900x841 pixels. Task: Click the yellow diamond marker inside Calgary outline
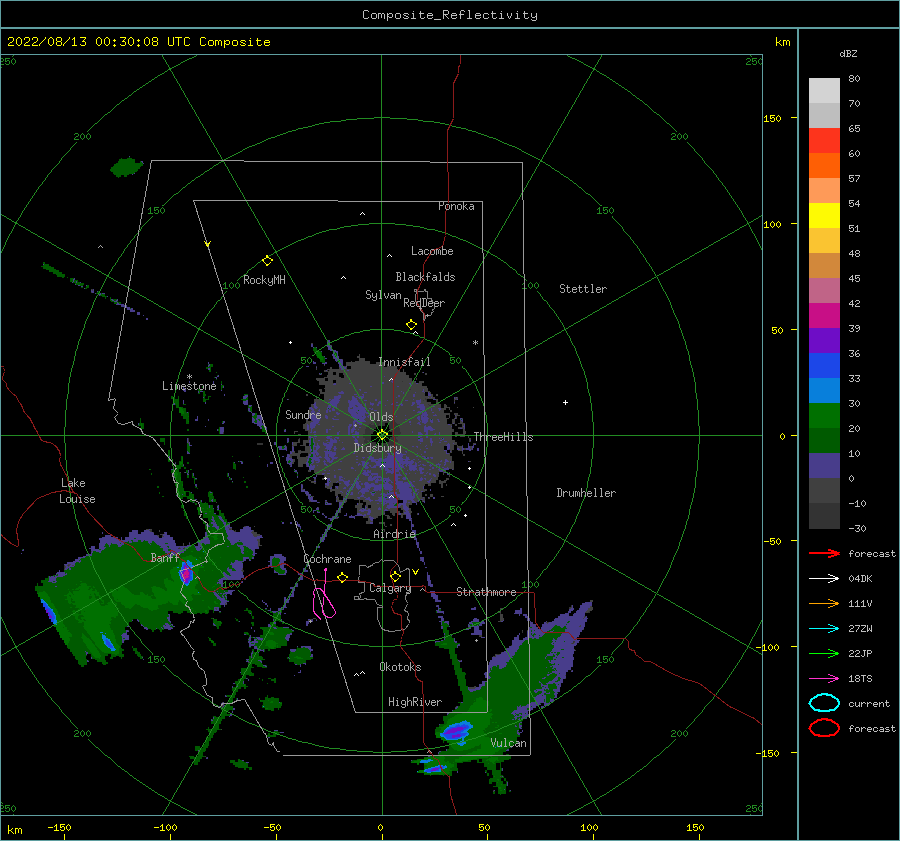(395, 576)
